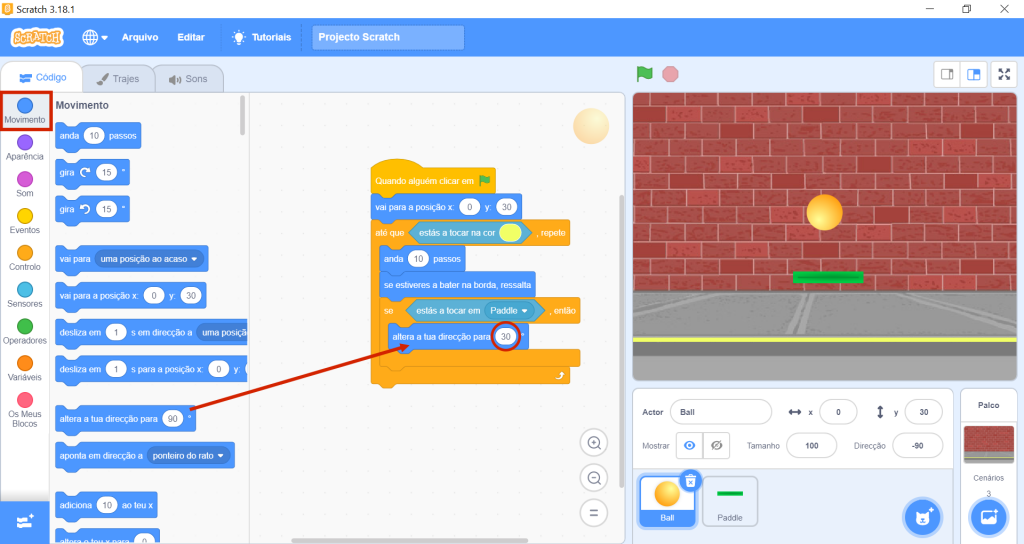Reset workspace zoom with equals button

click(594, 513)
